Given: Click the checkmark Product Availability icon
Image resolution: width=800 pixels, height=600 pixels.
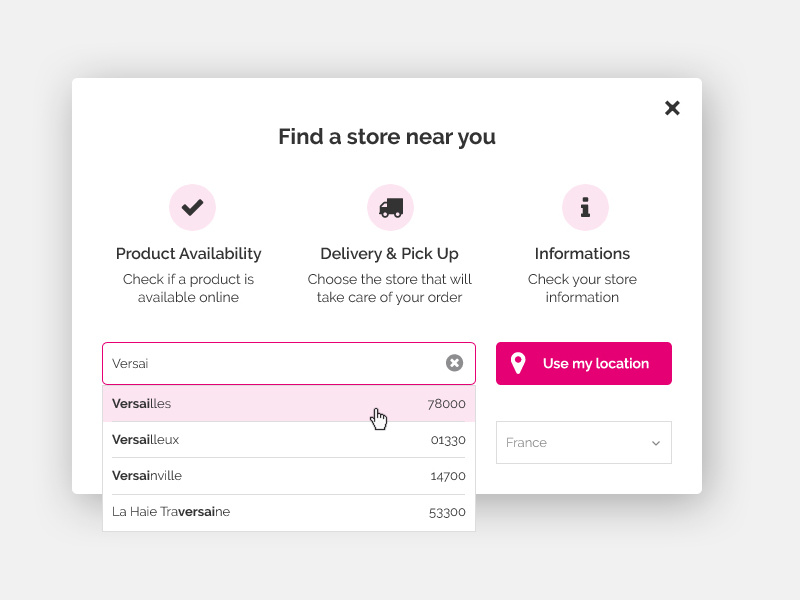Looking at the screenshot, I should click(x=192, y=207).
